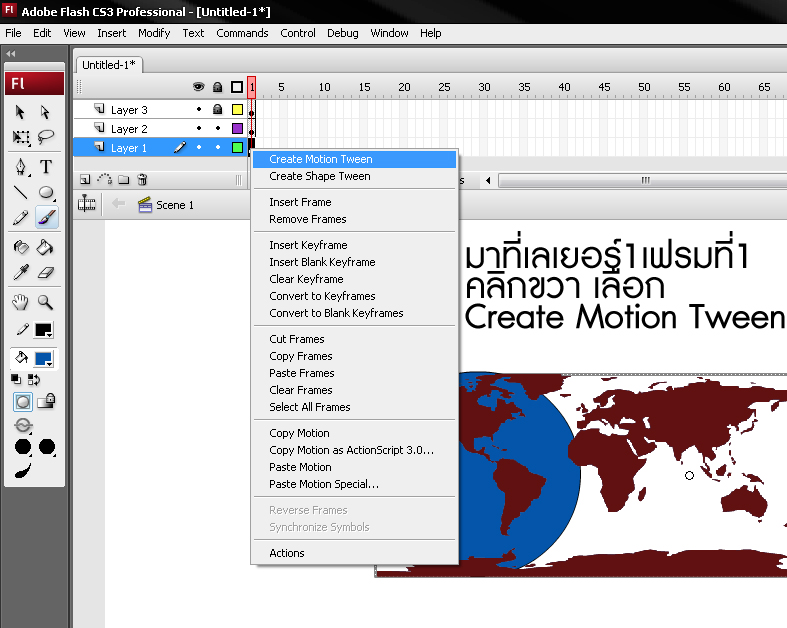Screen dimensions: 787x628
Task: Hide Layer 3 using its visibility dot
Action: tap(199, 109)
